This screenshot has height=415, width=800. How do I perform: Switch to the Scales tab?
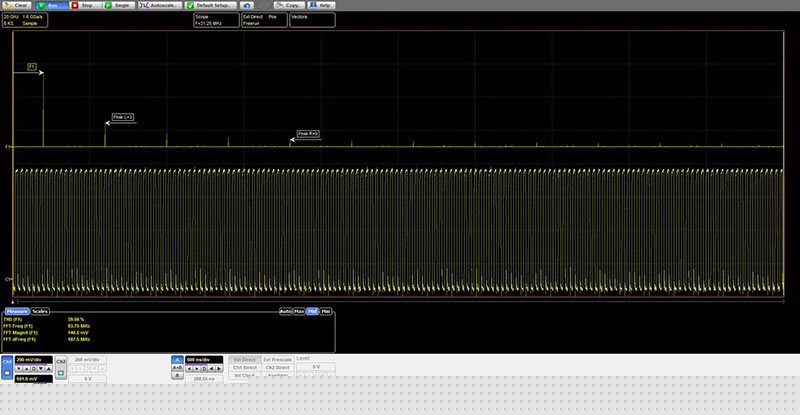(41, 311)
